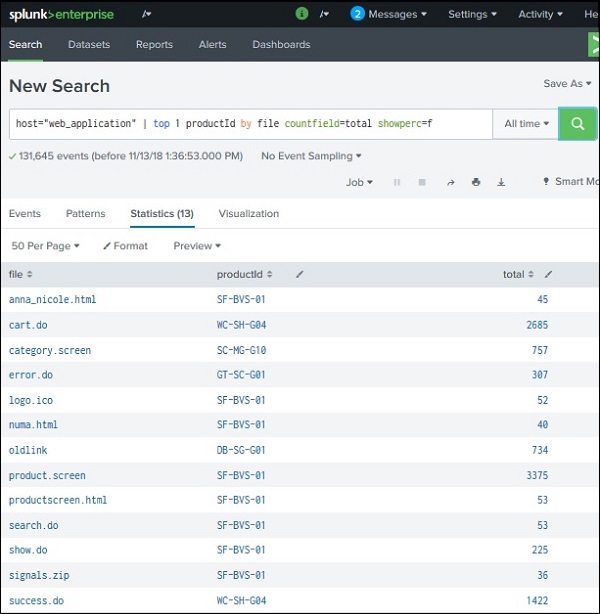
Task: Open the All time range picker
Action: [527, 124]
